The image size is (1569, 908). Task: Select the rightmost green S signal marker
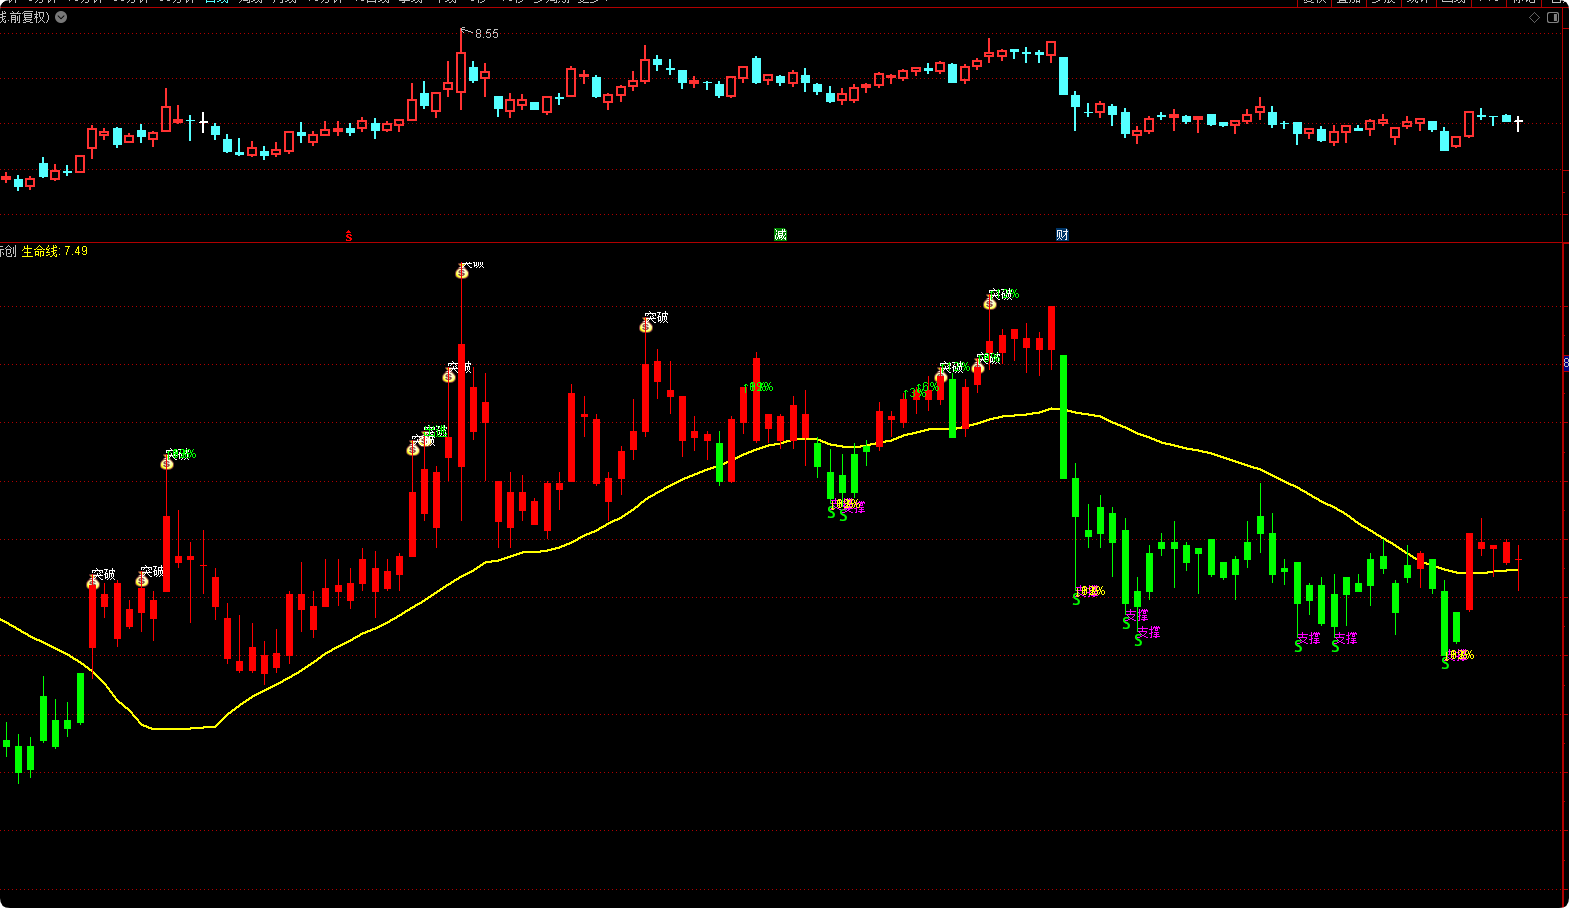1445,663
